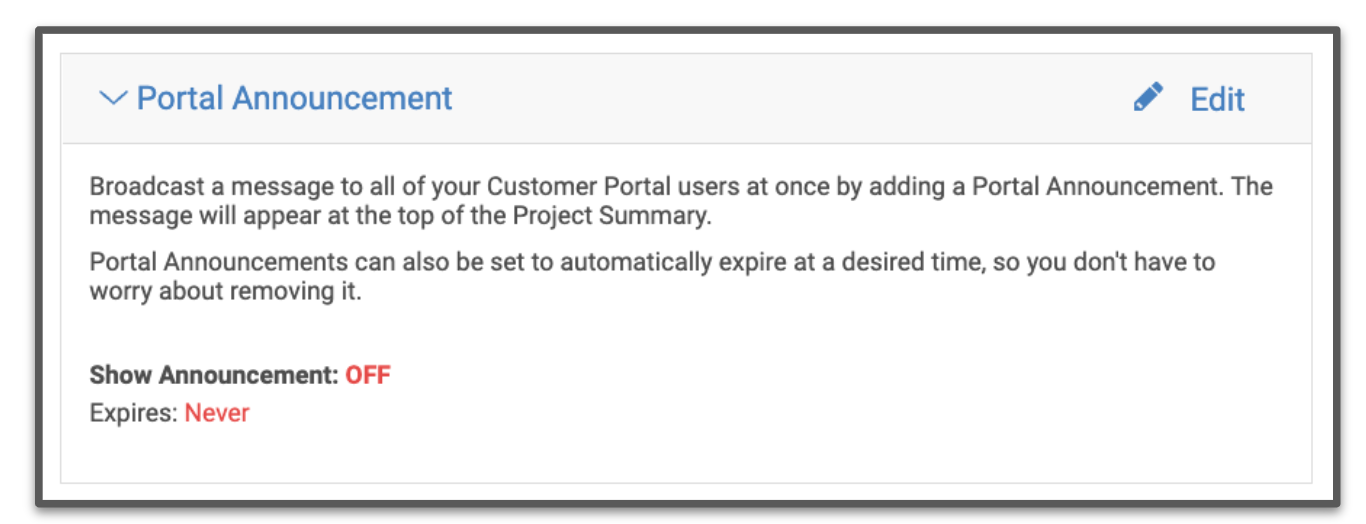Click the pencil icon beside Edit
The width and height of the screenshot is (1366, 524).
coord(1148,97)
